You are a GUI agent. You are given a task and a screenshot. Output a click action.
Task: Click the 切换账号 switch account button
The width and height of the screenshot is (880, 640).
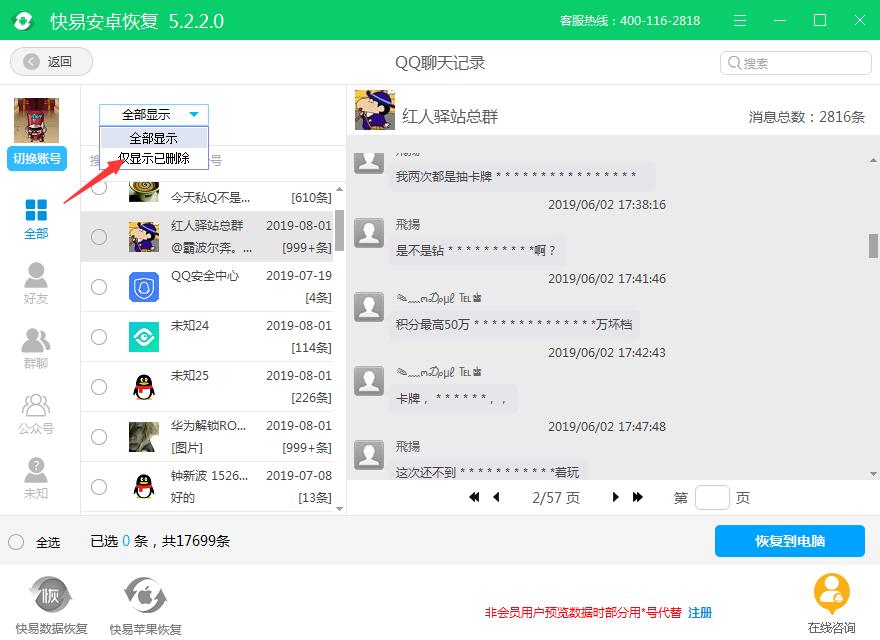[36, 158]
